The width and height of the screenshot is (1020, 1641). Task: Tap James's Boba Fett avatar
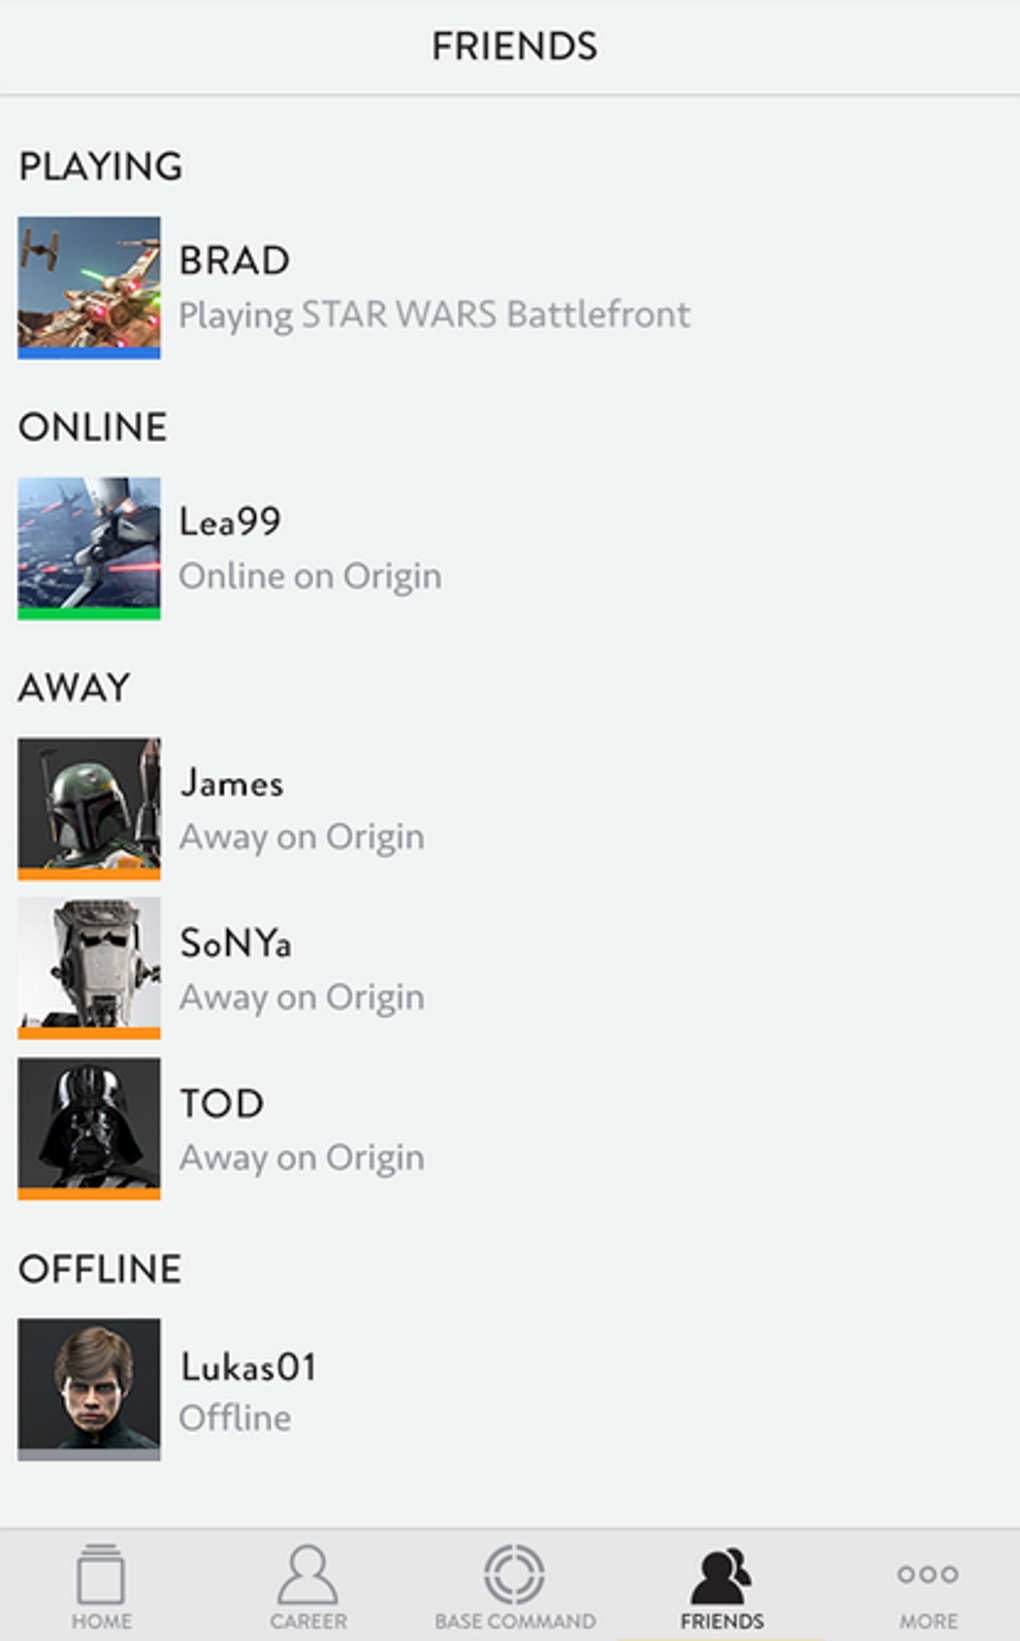tap(89, 809)
